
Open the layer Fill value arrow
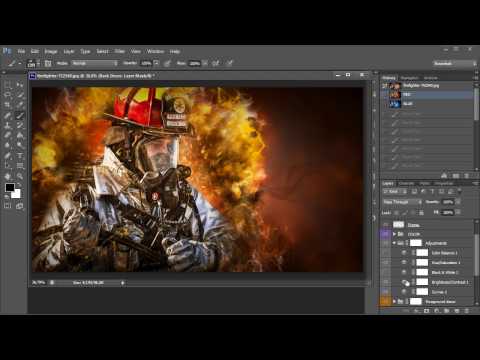[458, 212]
